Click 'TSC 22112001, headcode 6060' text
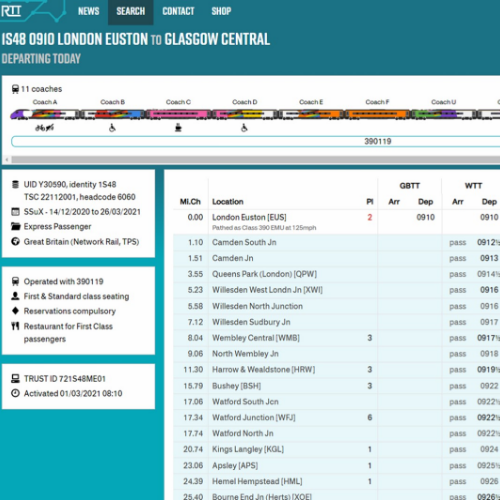Viewport: 500px width, 500px height. [x=80, y=197]
